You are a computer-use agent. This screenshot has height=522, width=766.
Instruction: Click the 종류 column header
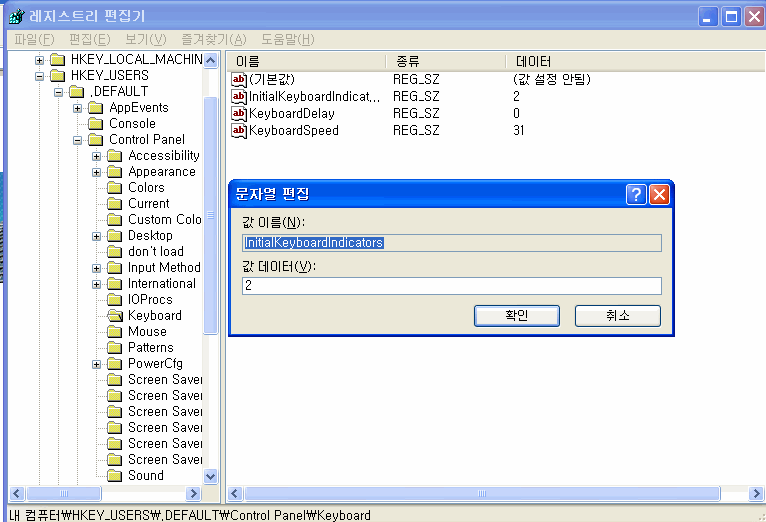click(x=445, y=62)
